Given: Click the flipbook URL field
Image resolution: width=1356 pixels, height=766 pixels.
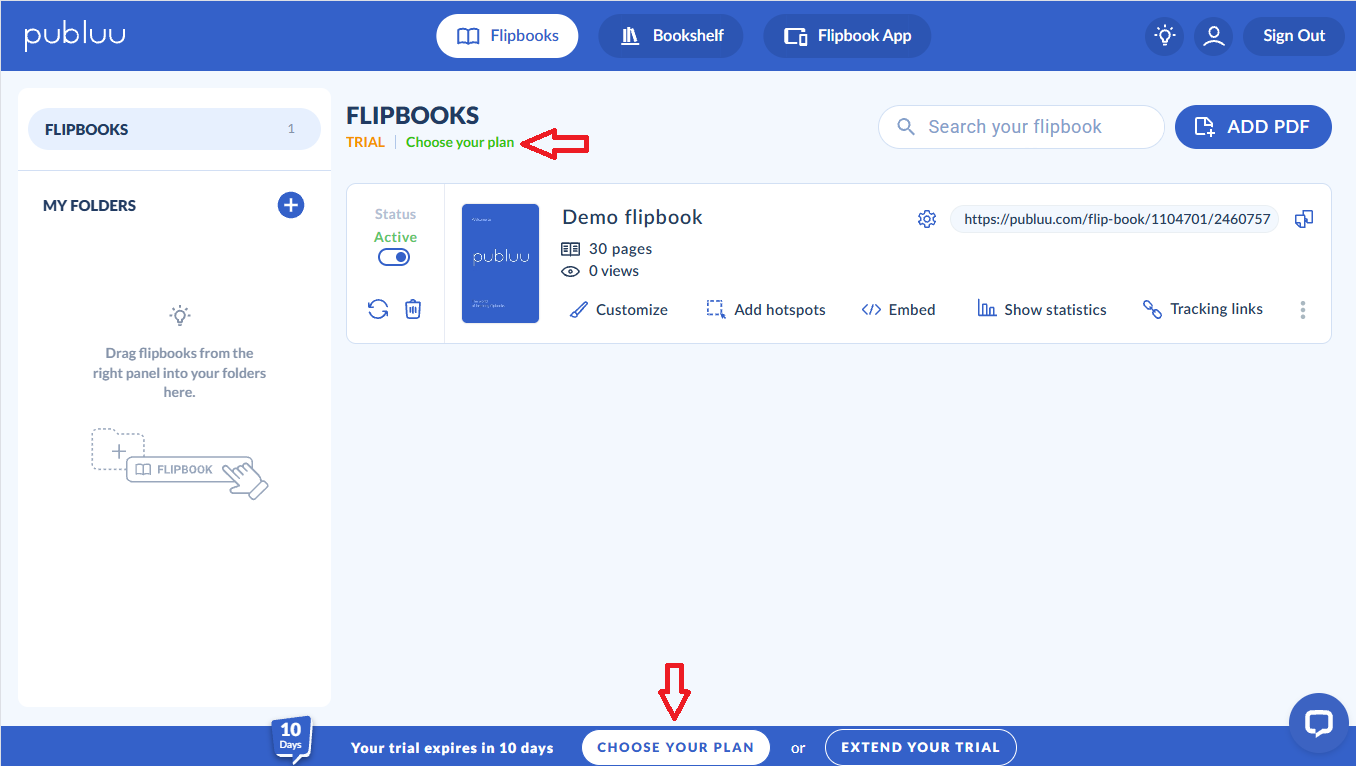Looking at the screenshot, I should click(x=1115, y=219).
